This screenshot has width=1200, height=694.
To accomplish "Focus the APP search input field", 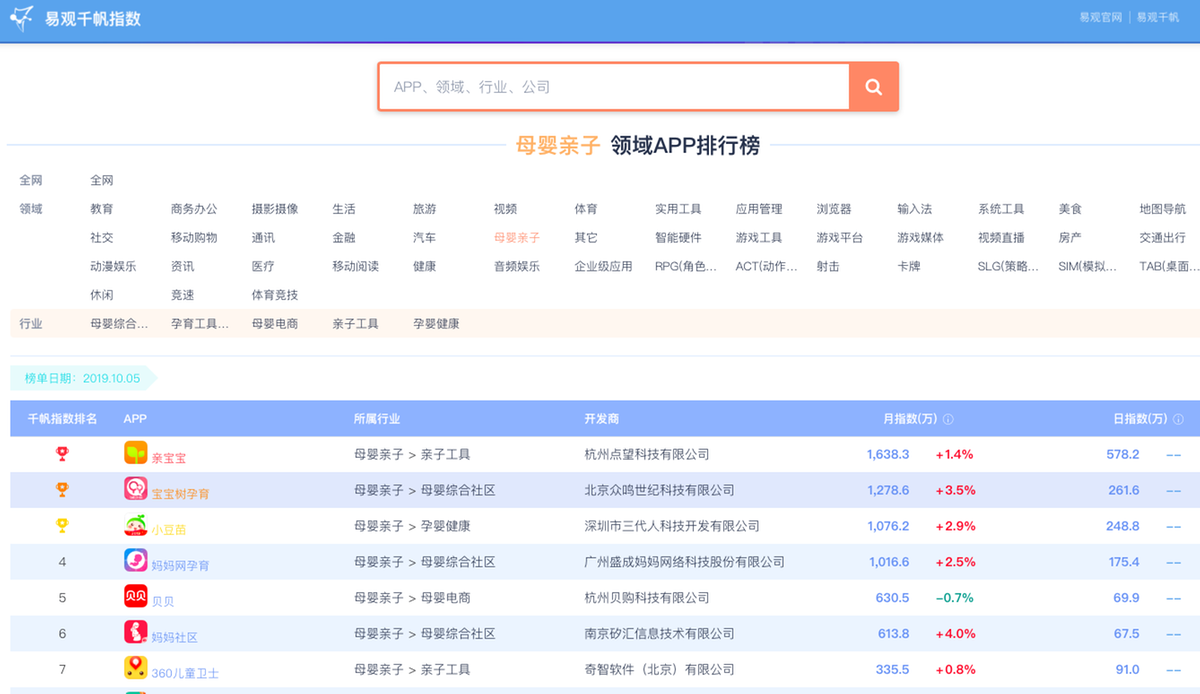I will tap(614, 87).
